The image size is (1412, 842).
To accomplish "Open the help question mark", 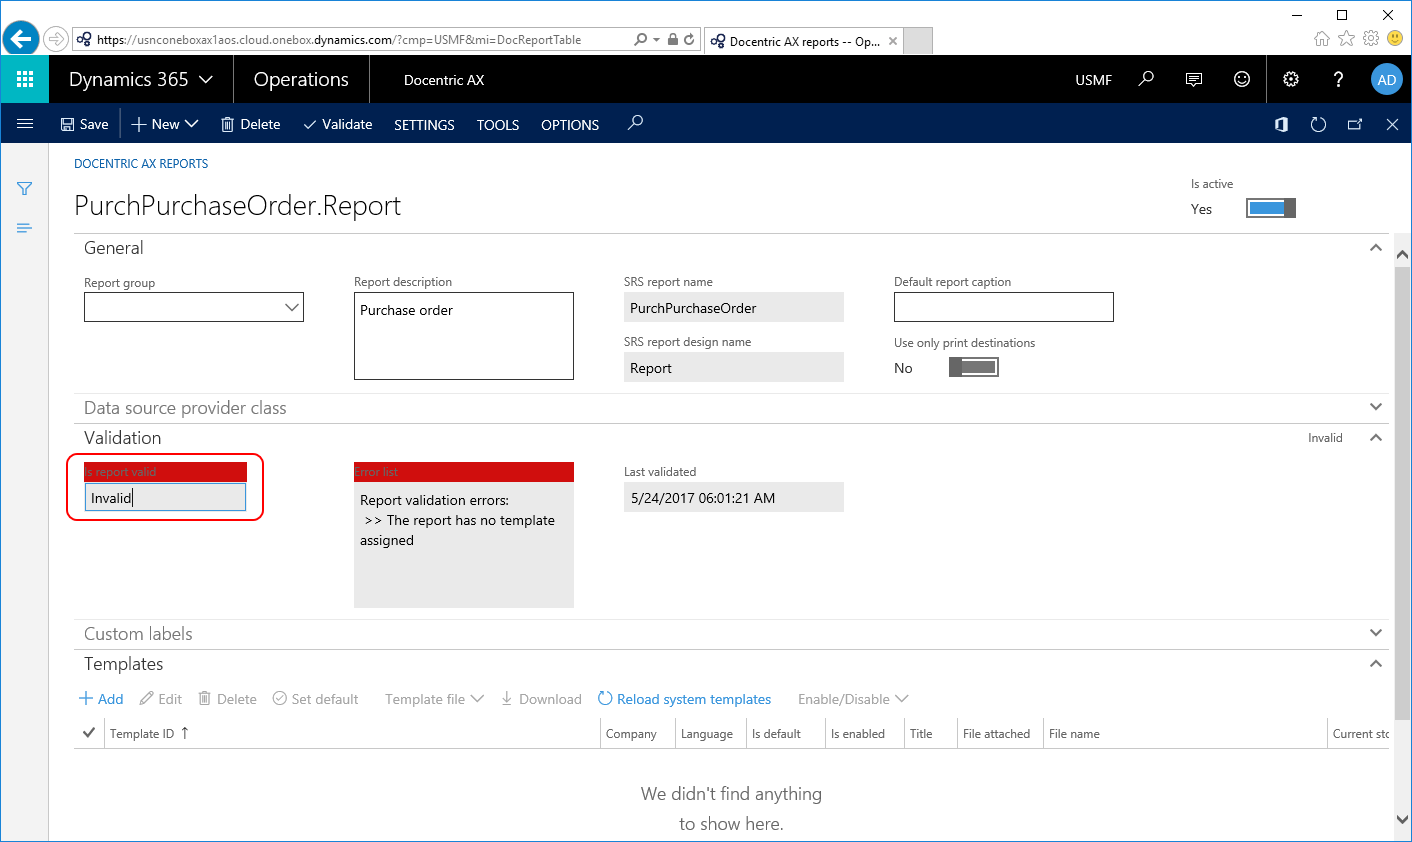I will (1339, 79).
